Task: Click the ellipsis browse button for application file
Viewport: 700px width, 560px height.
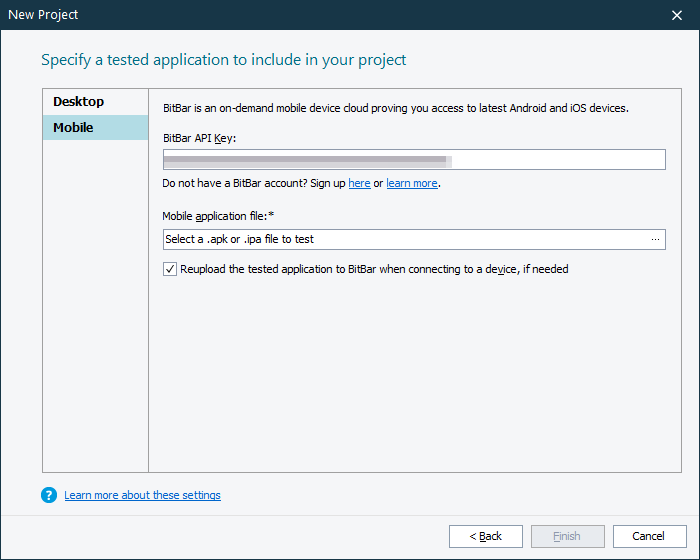Action: coord(656,240)
